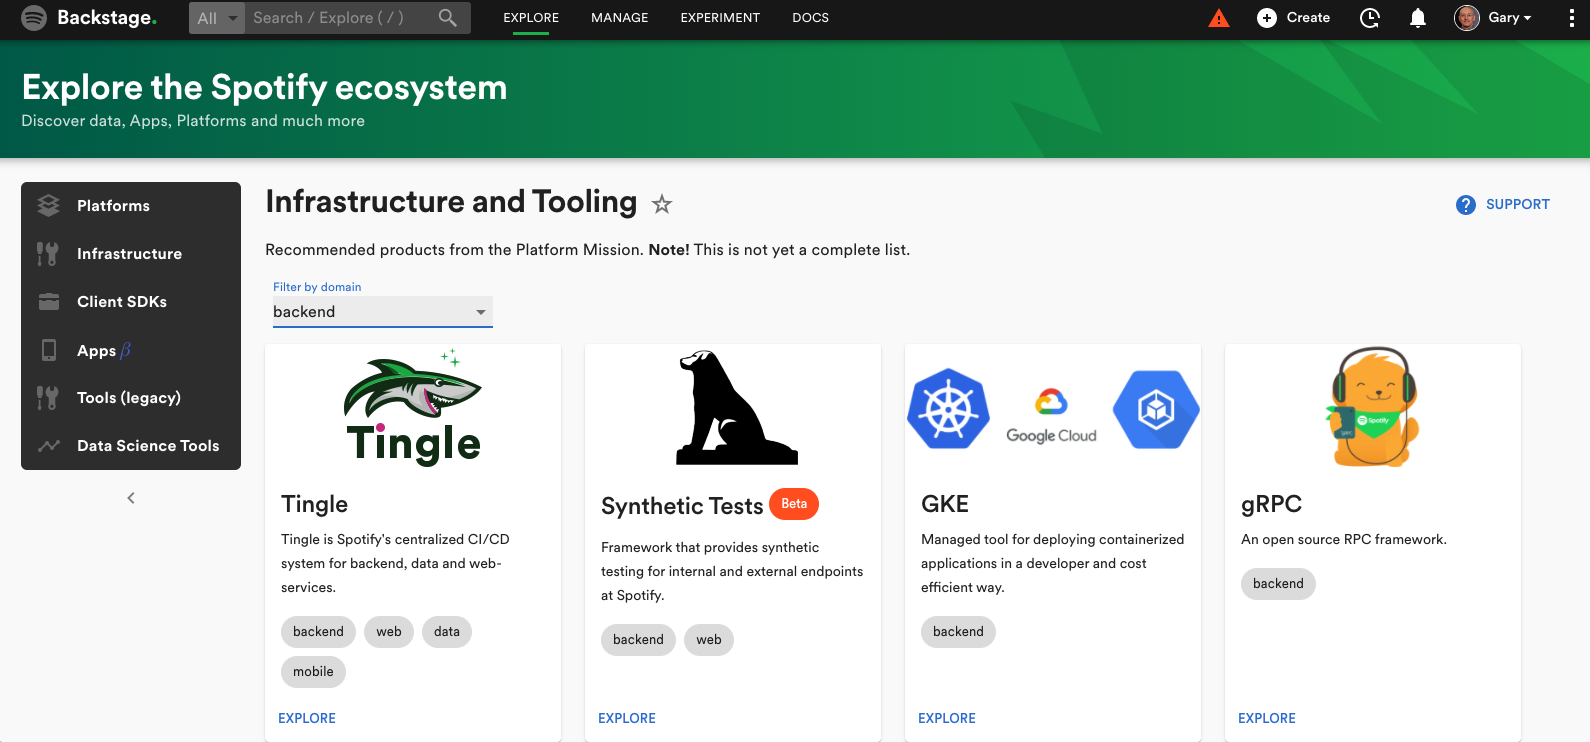Click EXPLORE on the gRPC card
Viewport: 1590px width, 742px height.
1267,718
